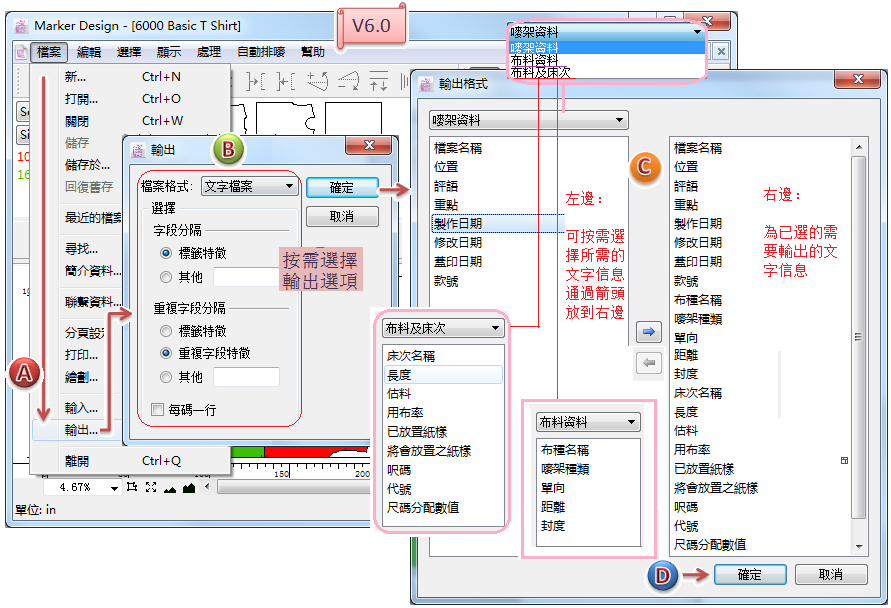Click 取消 in the 輸出格式 dialog

[x=831, y=575]
